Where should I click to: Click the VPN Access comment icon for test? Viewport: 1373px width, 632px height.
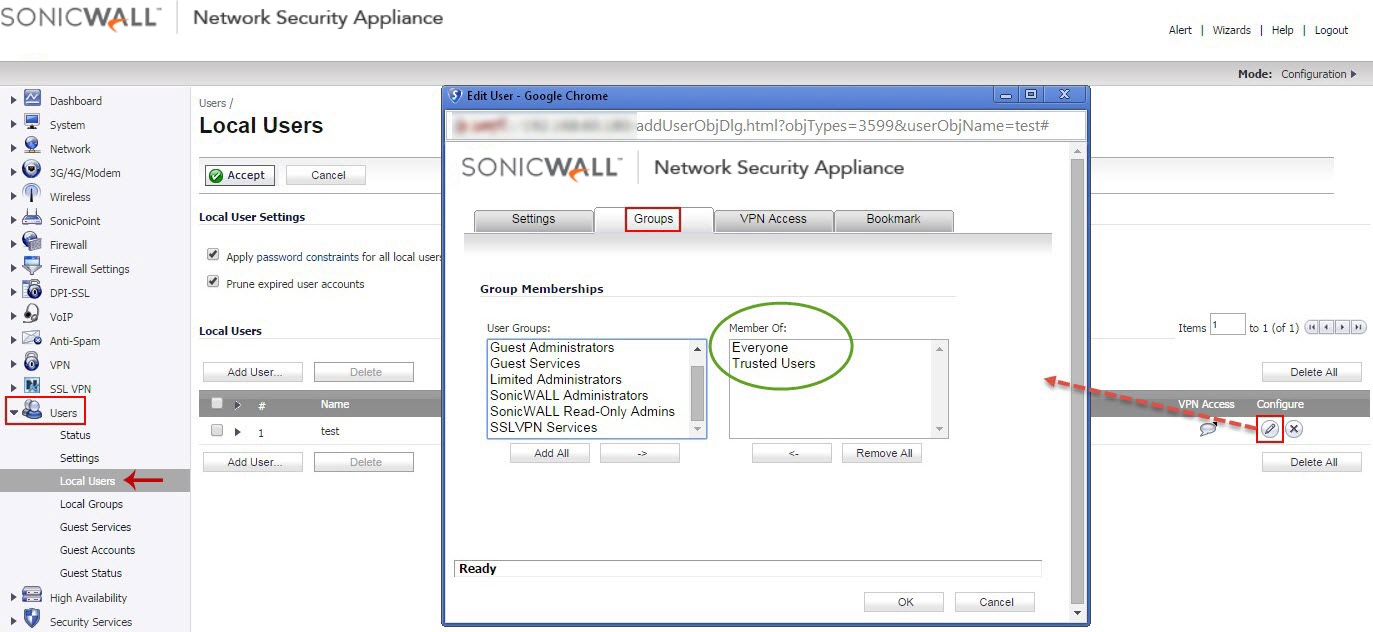pyautogui.click(x=1208, y=429)
